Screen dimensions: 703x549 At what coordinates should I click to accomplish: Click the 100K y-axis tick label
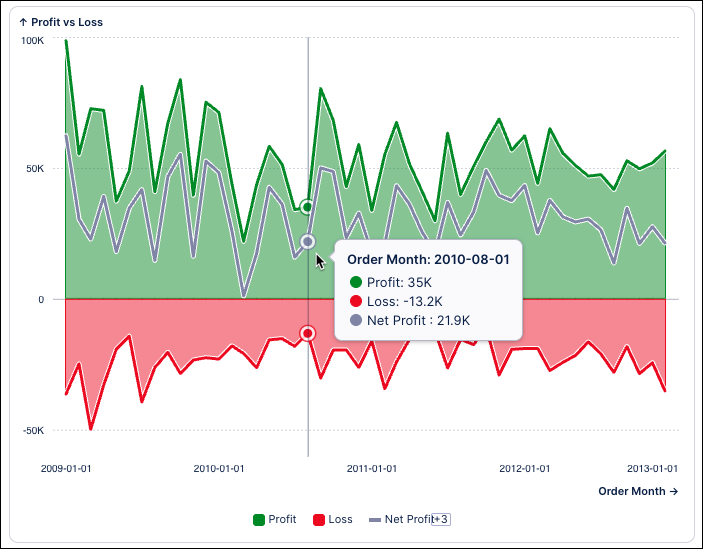(33, 41)
